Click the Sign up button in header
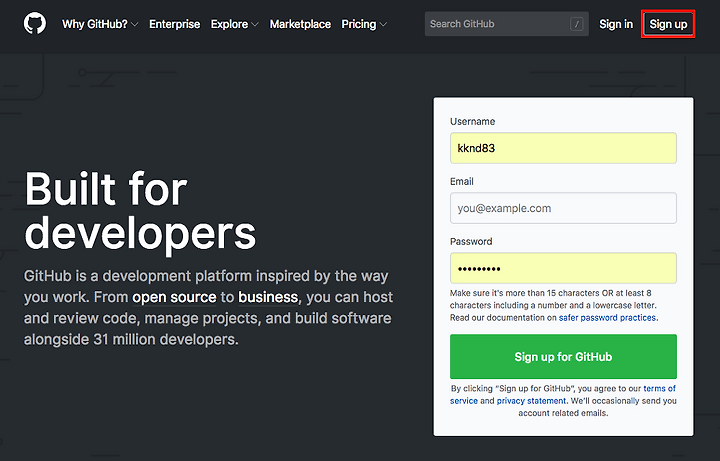720x461 pixels. [x=668, y=24]
